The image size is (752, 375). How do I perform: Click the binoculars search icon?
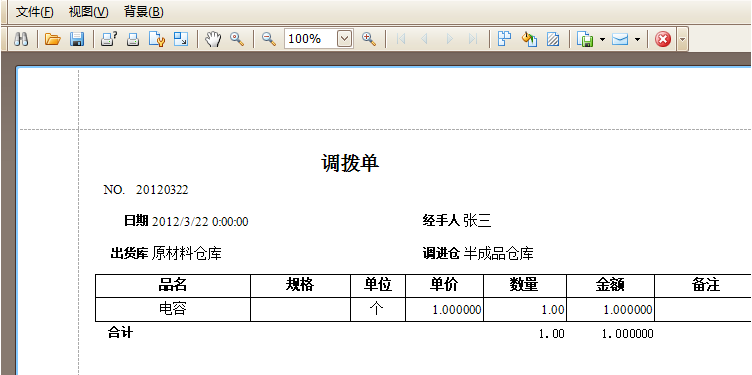(x=21, y=39)
